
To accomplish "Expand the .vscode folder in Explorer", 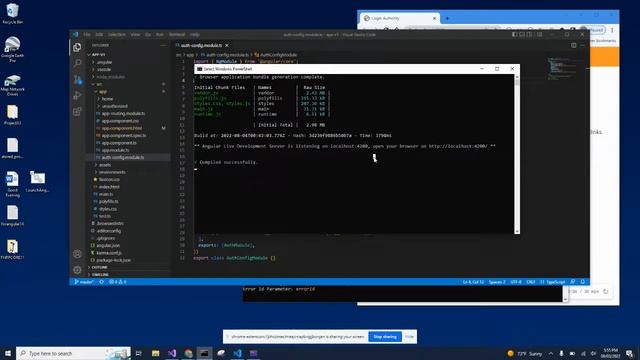I will click(104, 69).
